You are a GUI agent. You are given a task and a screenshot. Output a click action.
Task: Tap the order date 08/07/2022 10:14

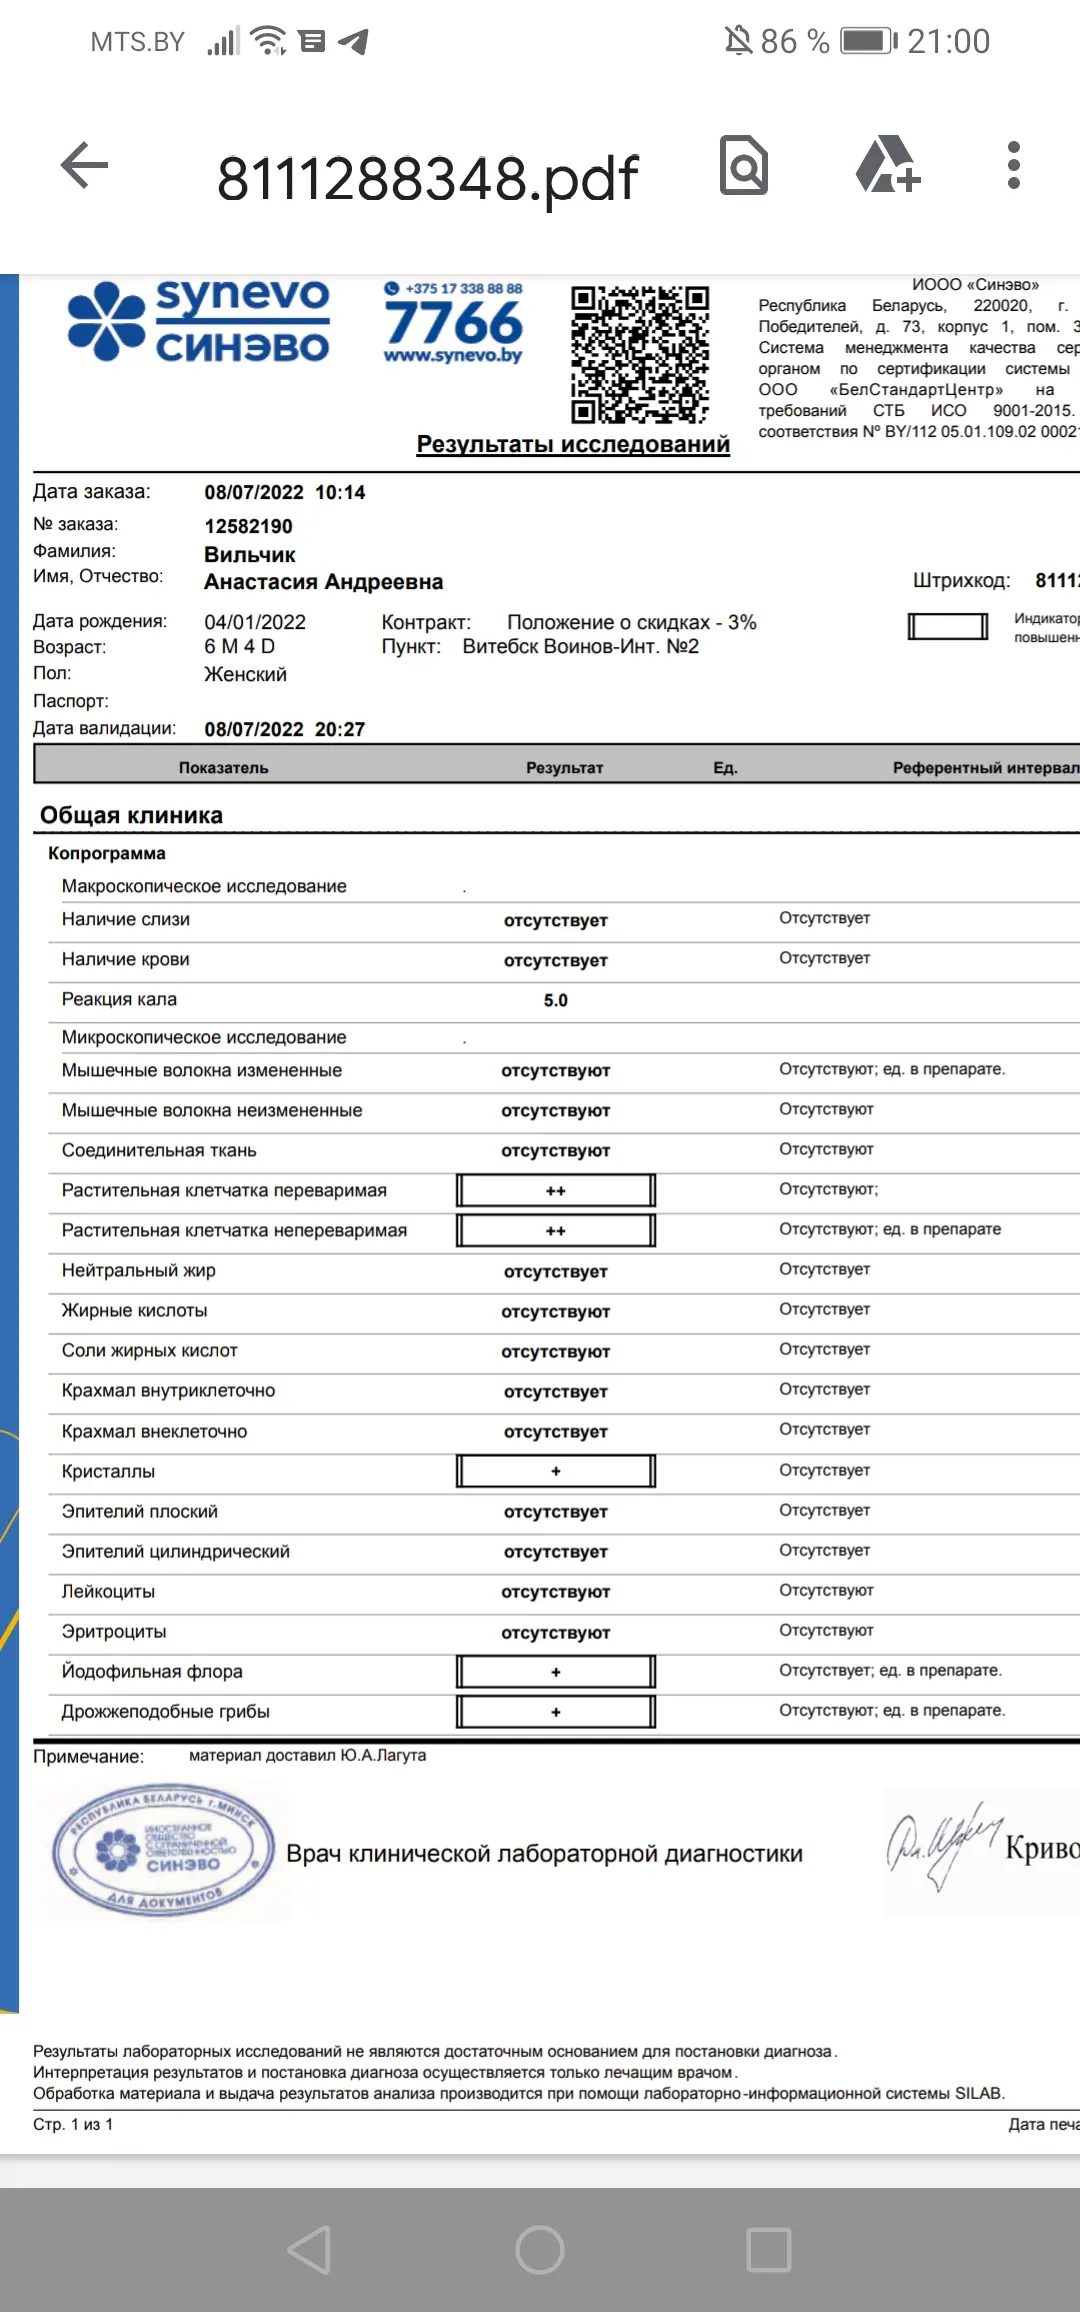tap(285, 492)
